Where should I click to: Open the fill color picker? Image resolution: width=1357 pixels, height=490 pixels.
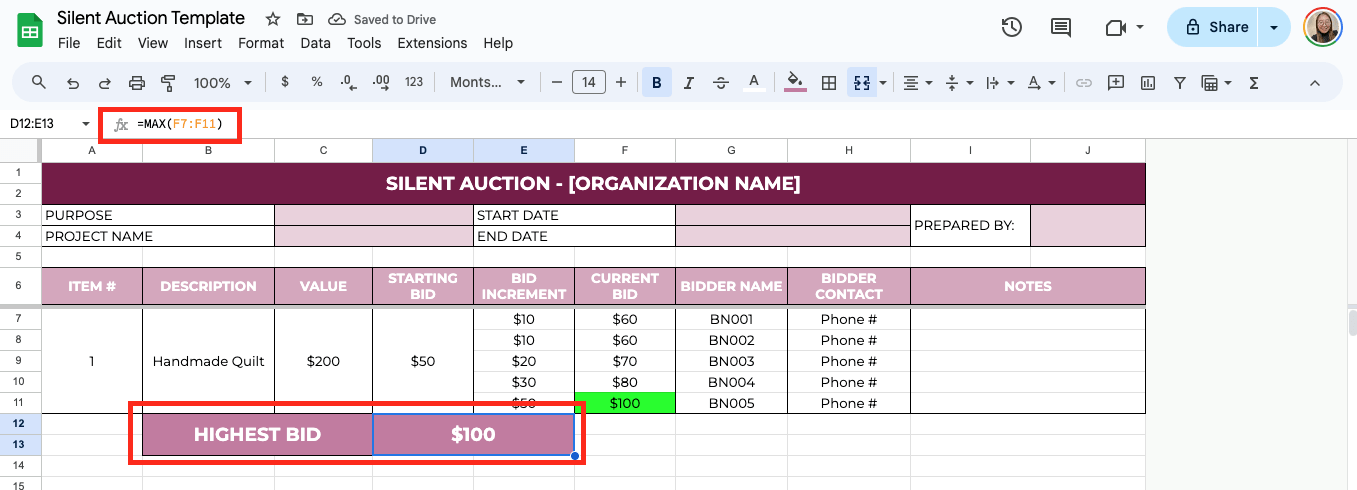click(795, 83)
